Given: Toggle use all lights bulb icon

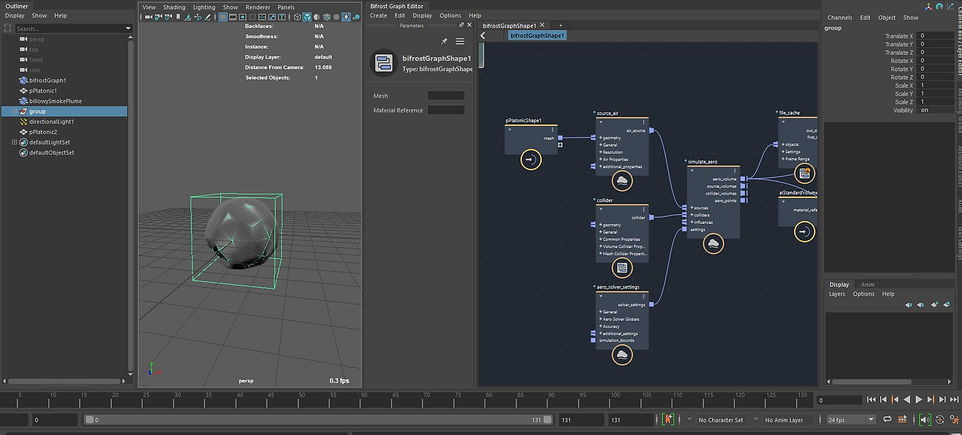Looking at the screenshot, I should (347, 17).
